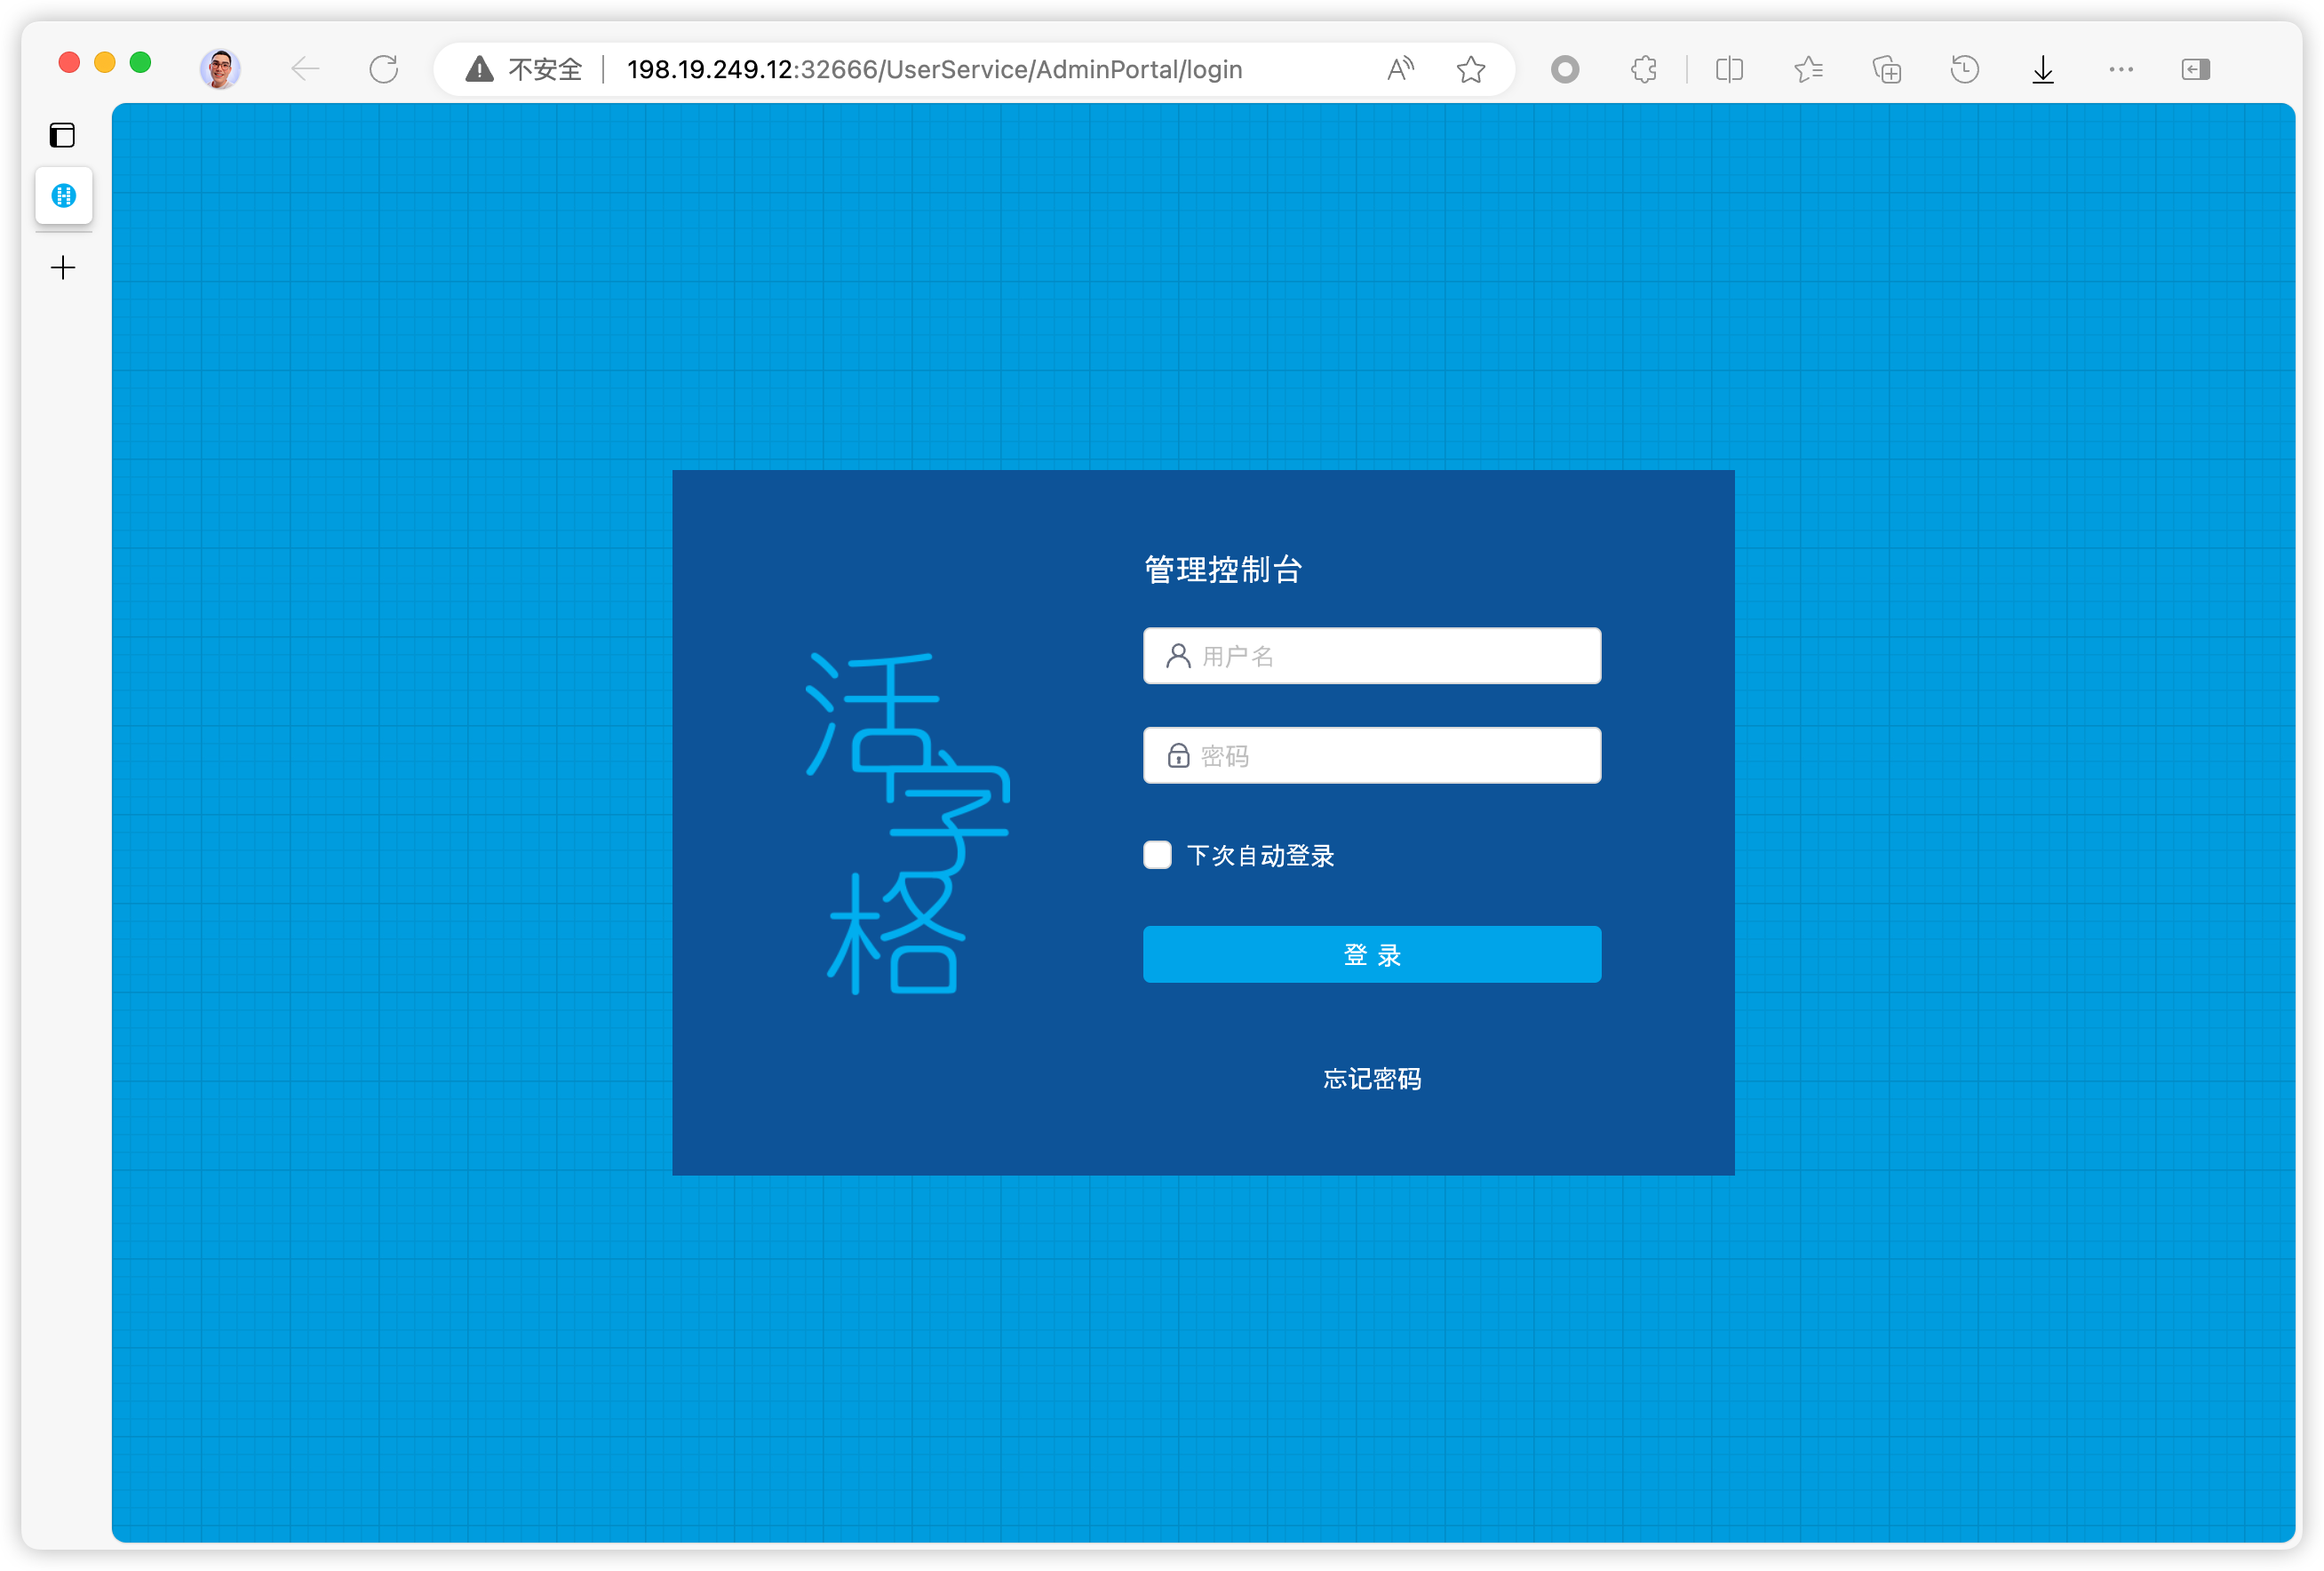Click the circular record extension icon

tap(1565, 69)
